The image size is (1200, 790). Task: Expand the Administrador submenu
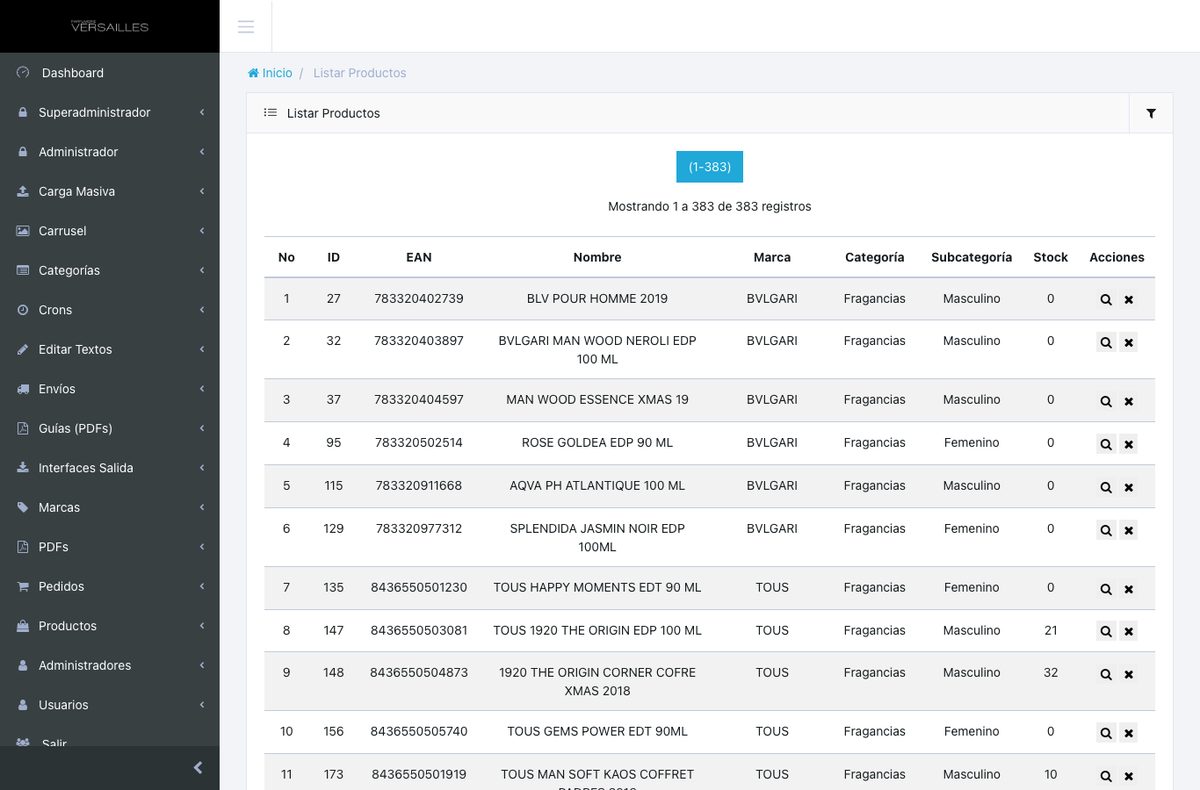click(x=110, y=152)
